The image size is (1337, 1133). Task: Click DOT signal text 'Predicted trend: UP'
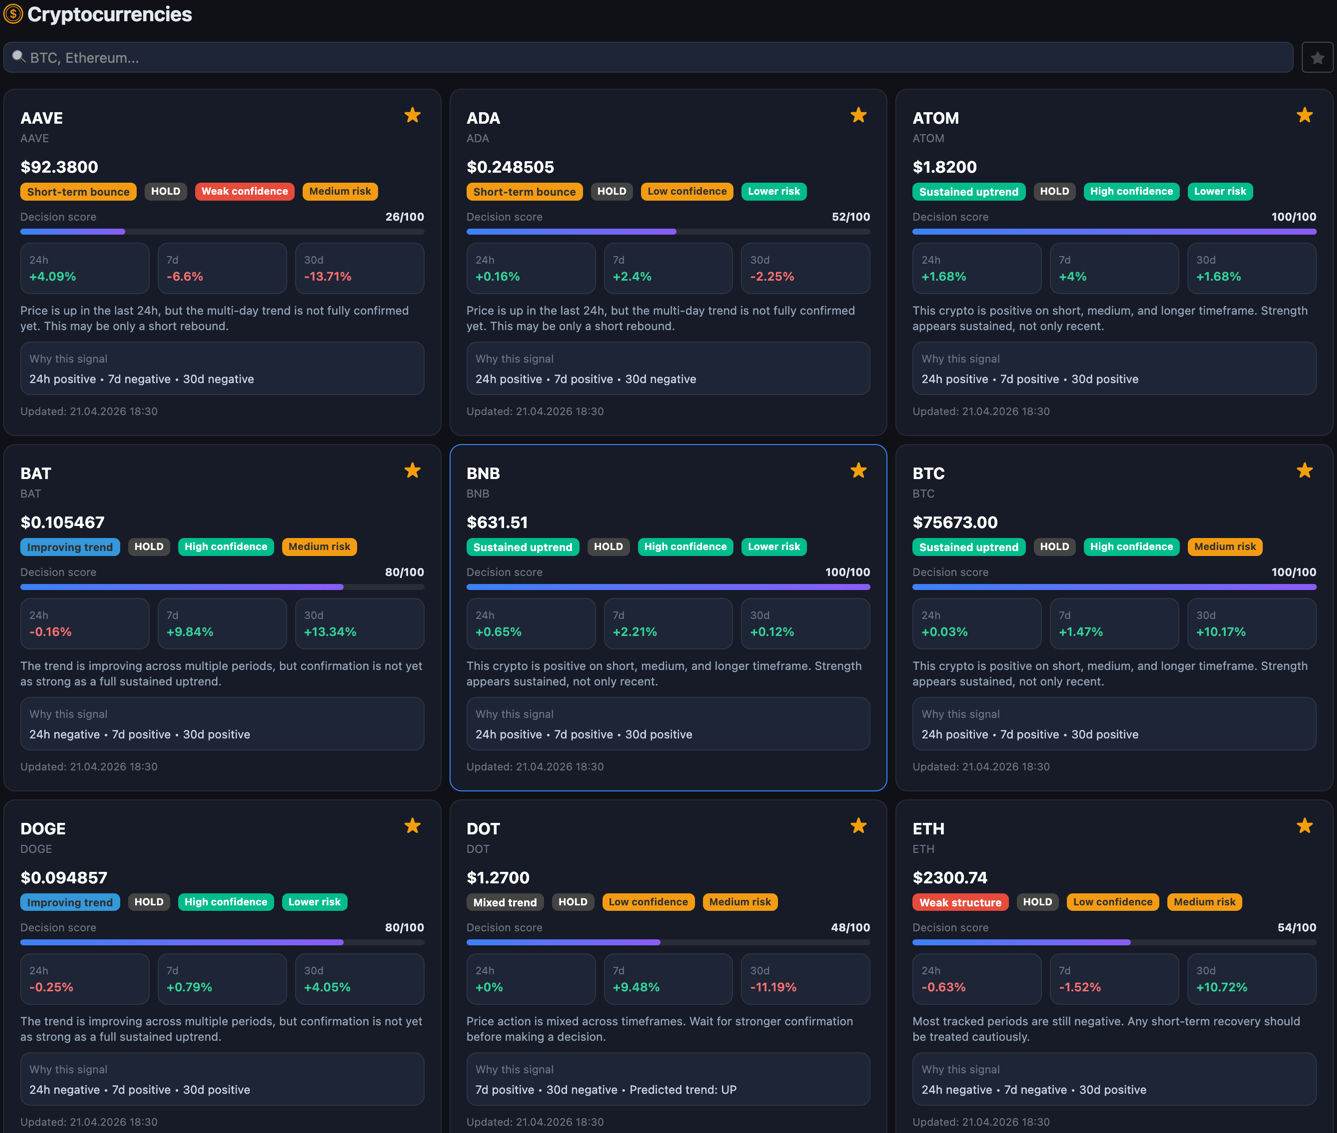(x=683, y=1090)
